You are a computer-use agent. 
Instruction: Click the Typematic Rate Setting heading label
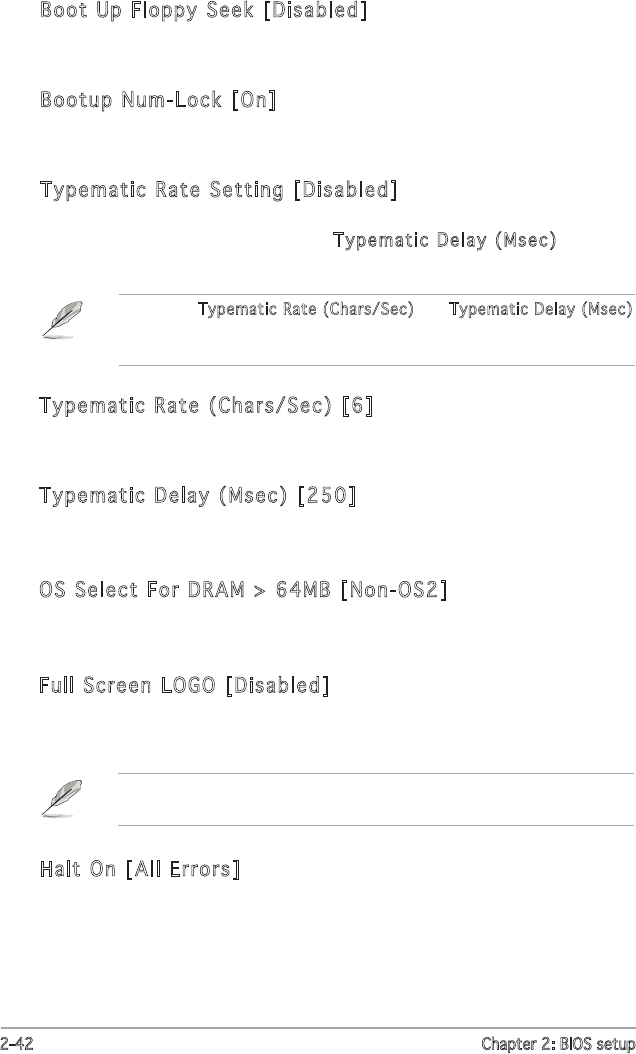click(x=162, y=190)
